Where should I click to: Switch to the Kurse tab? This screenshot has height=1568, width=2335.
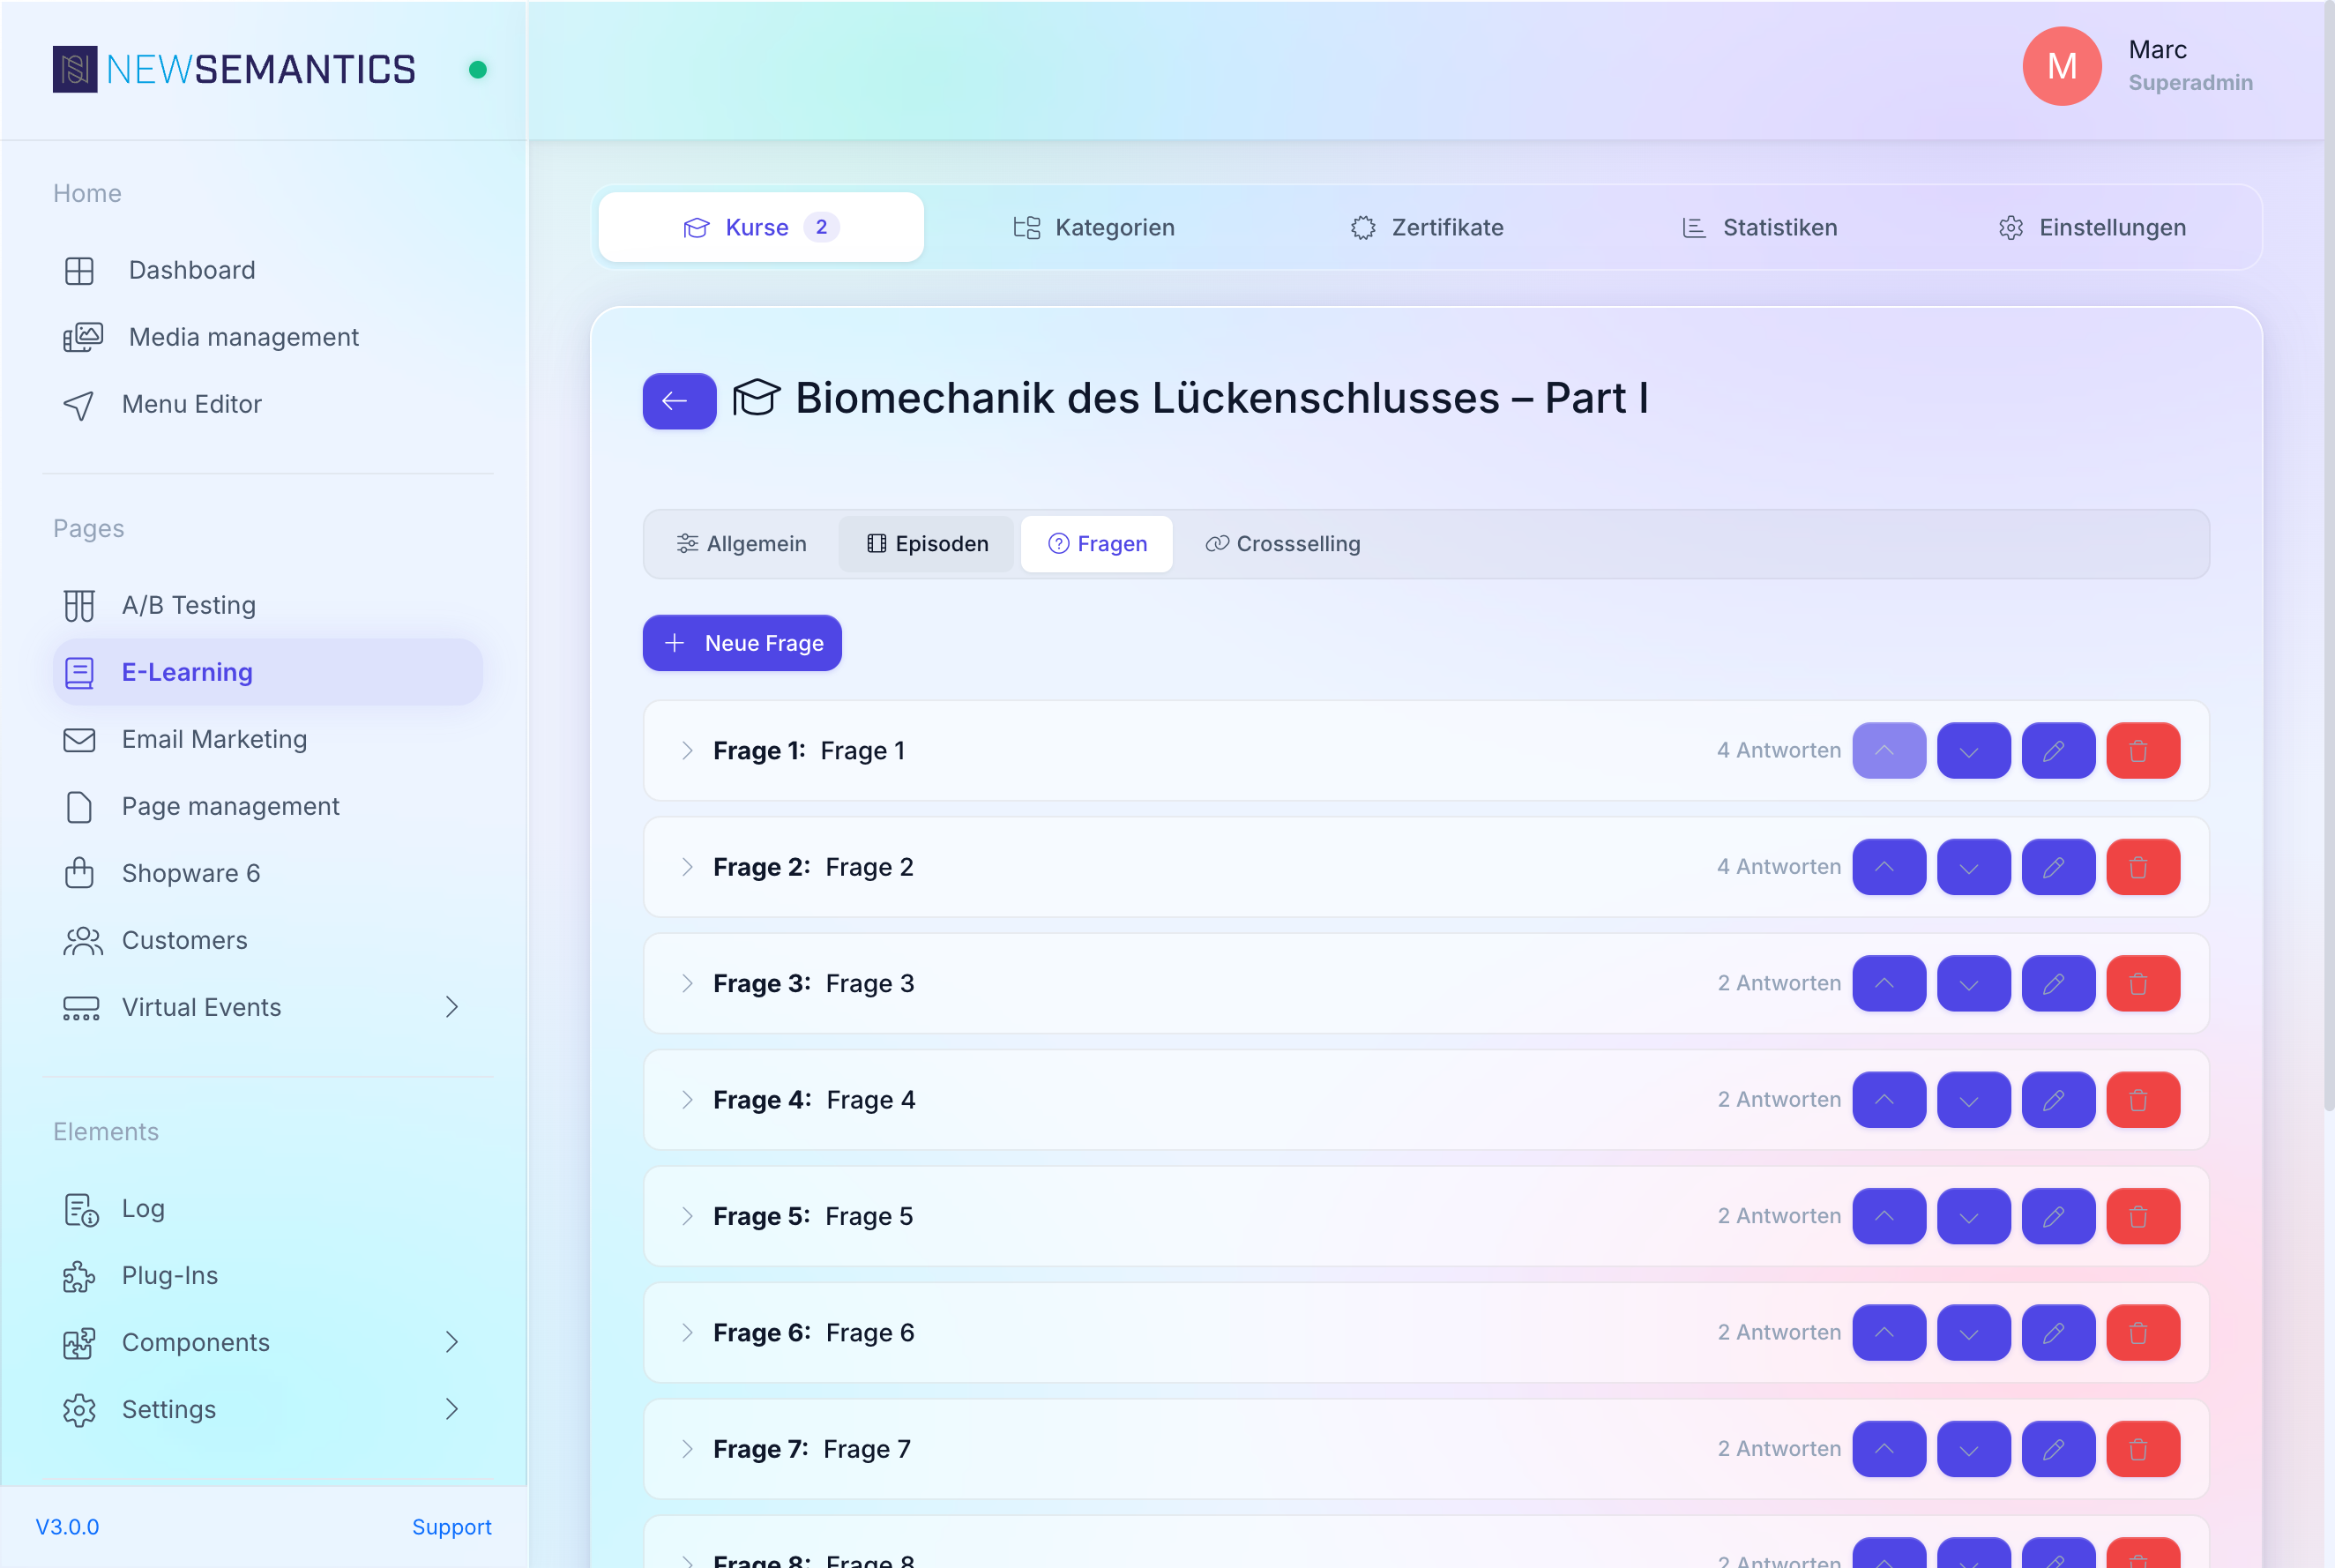pos(761,227)
